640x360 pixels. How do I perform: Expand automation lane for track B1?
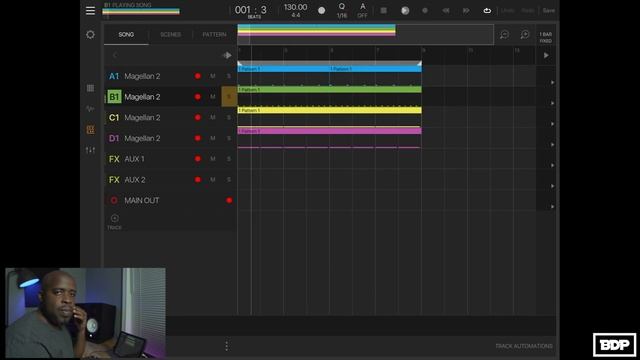pyautogui.click(x=552, y=103)
